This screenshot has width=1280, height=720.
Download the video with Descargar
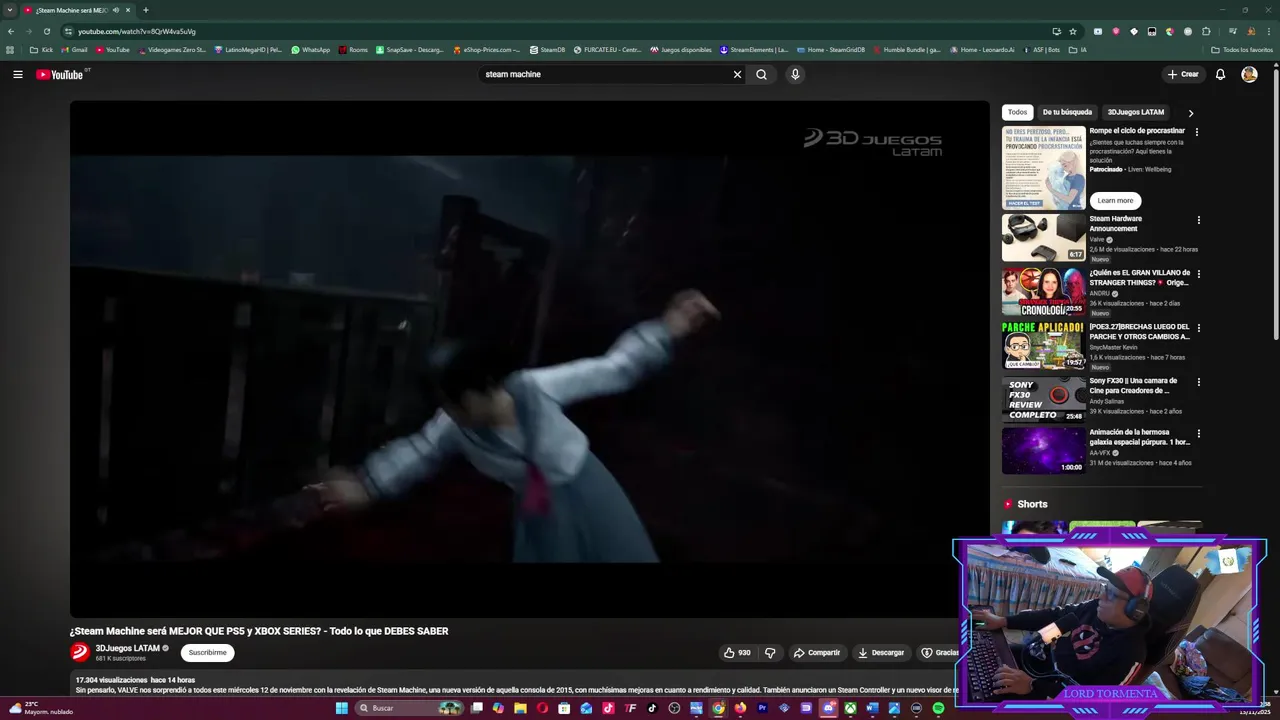point(881,652)
